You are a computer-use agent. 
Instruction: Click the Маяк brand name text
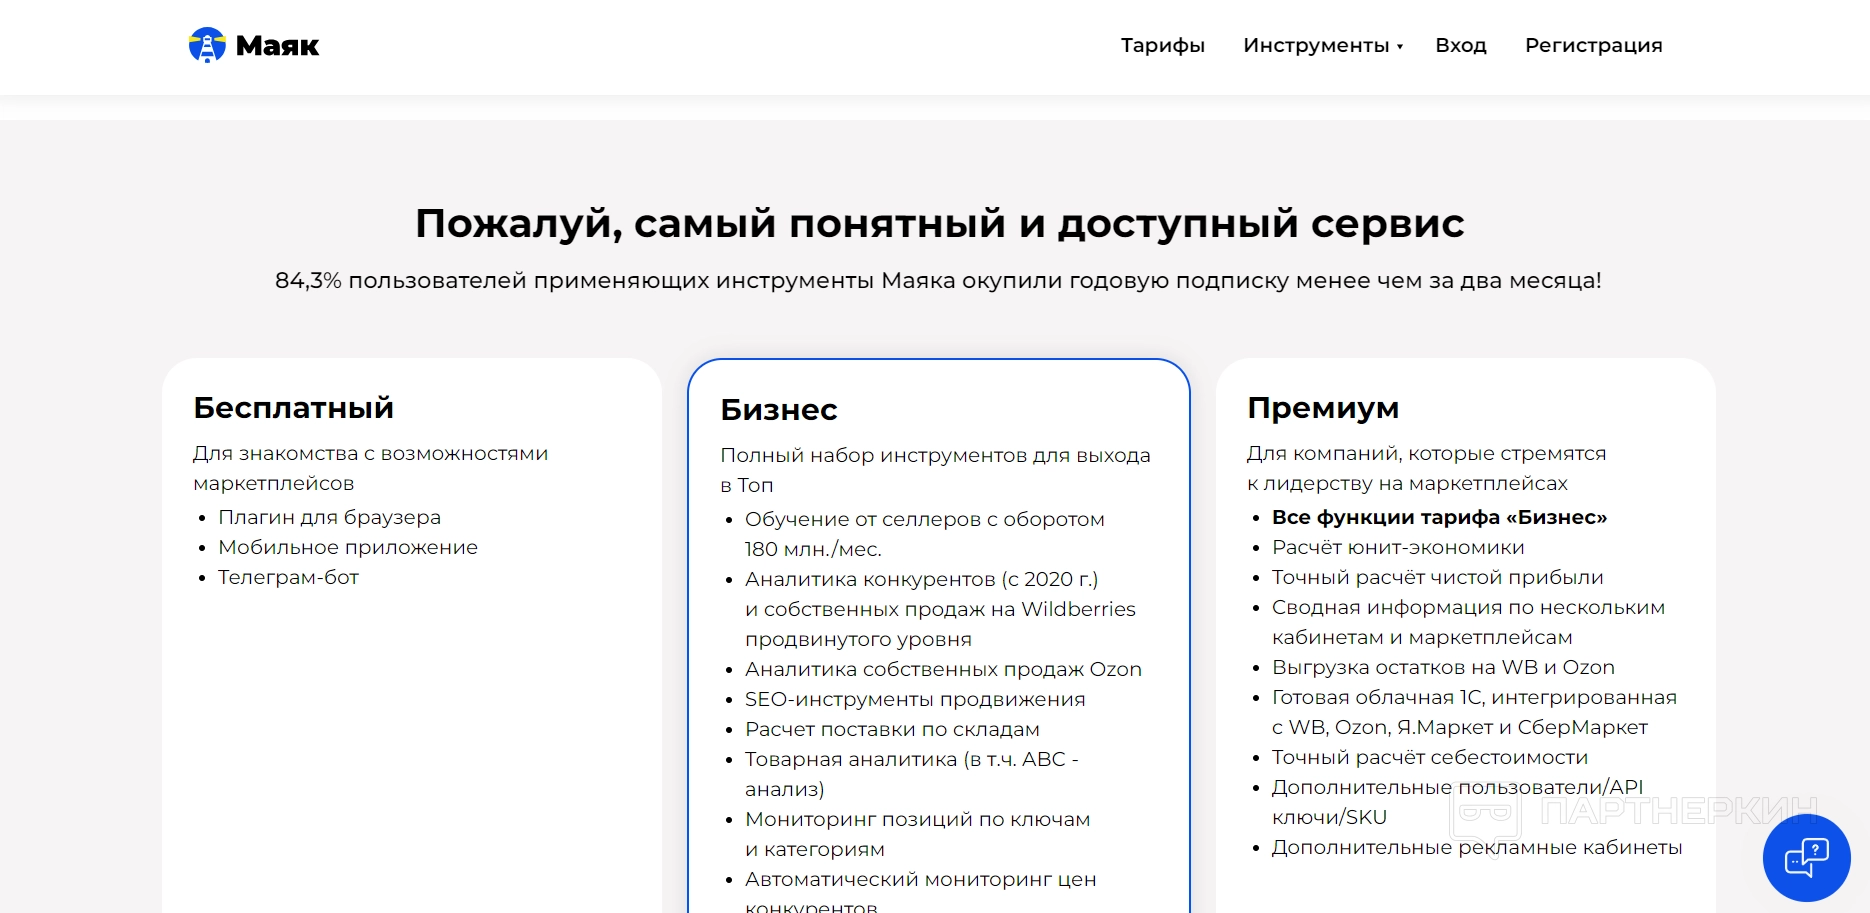[277, 46]
